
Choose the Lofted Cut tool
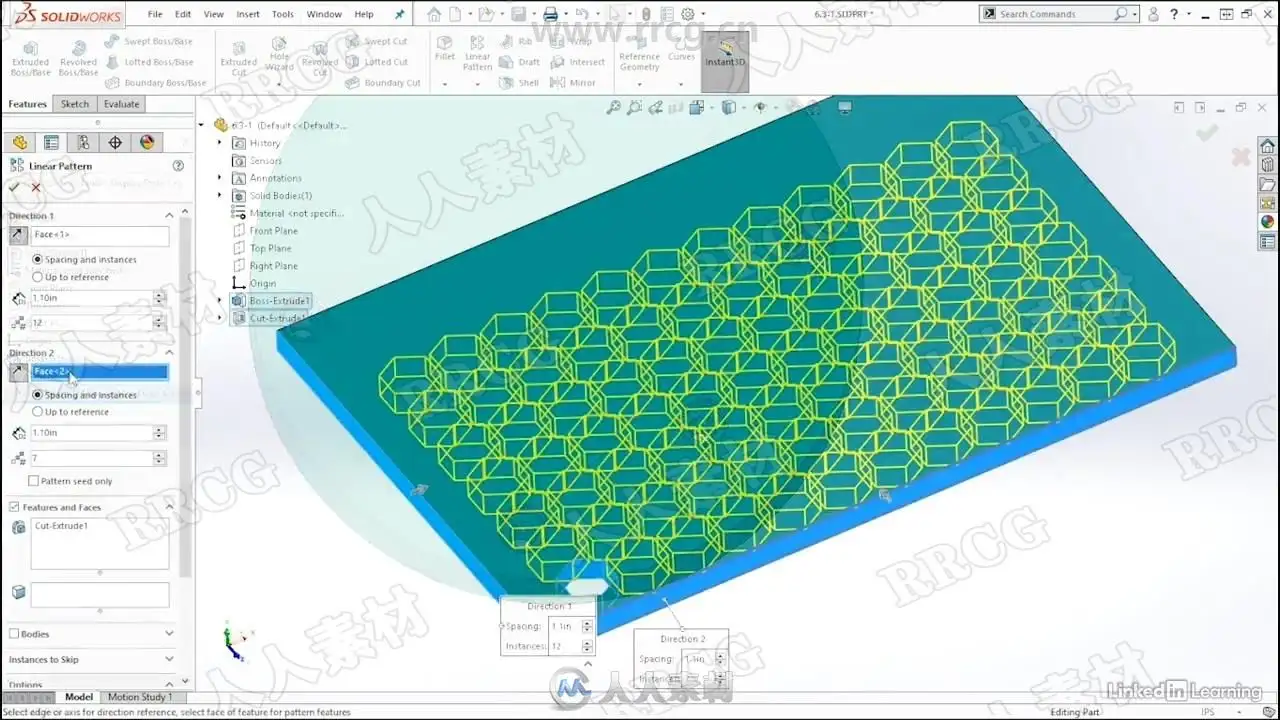point(377,62)
